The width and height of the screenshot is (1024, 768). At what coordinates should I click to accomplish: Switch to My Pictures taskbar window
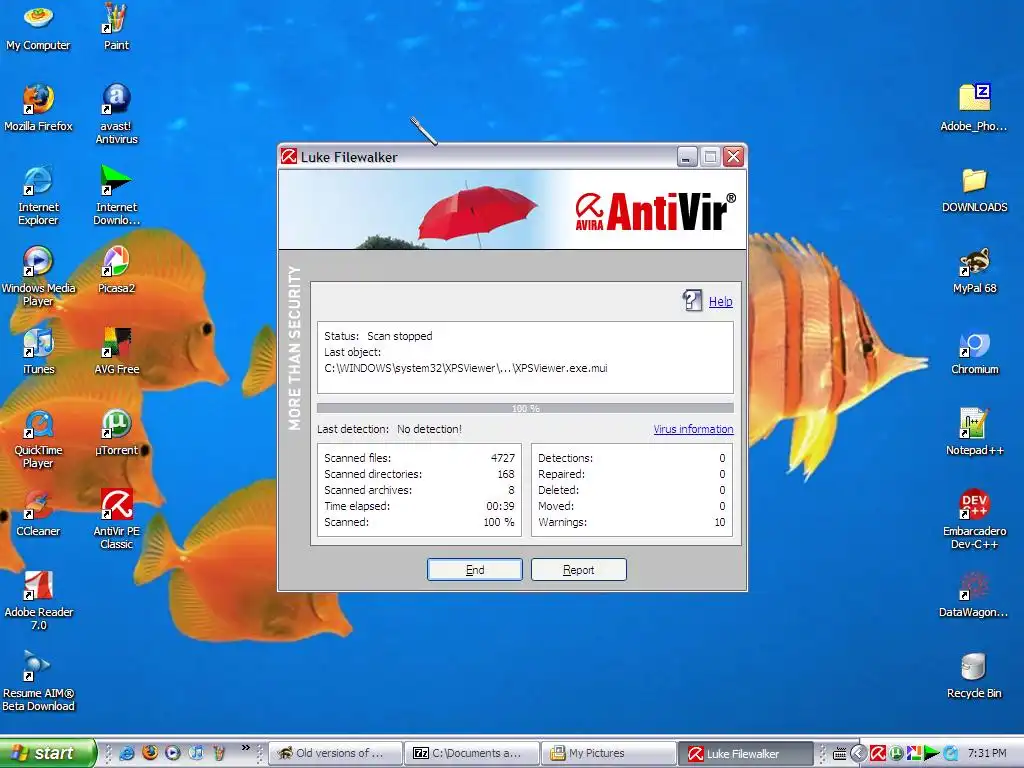(608, 753)
